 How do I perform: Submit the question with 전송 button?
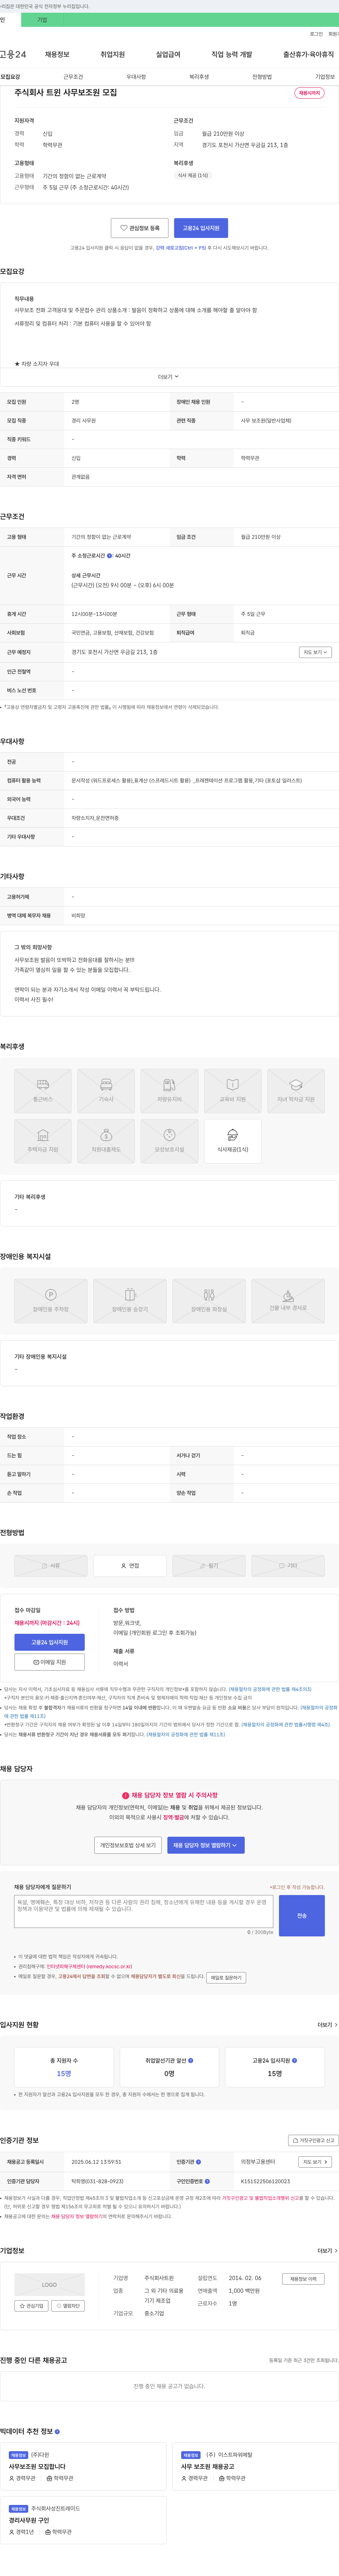(302, 1916)
